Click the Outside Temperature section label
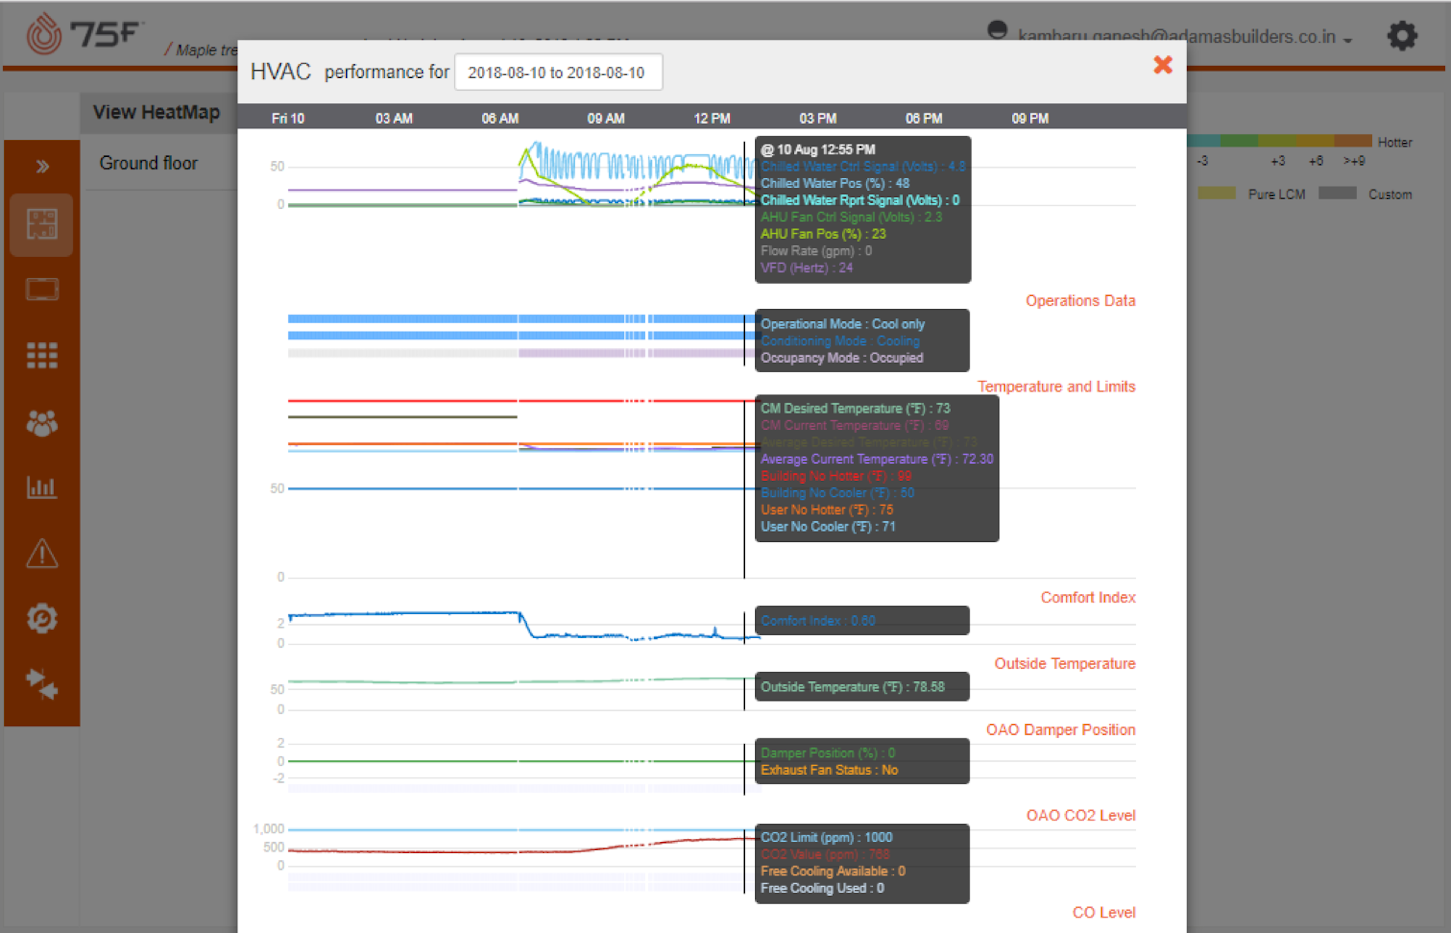The image size is (1451, 933). click(1064, 663)
